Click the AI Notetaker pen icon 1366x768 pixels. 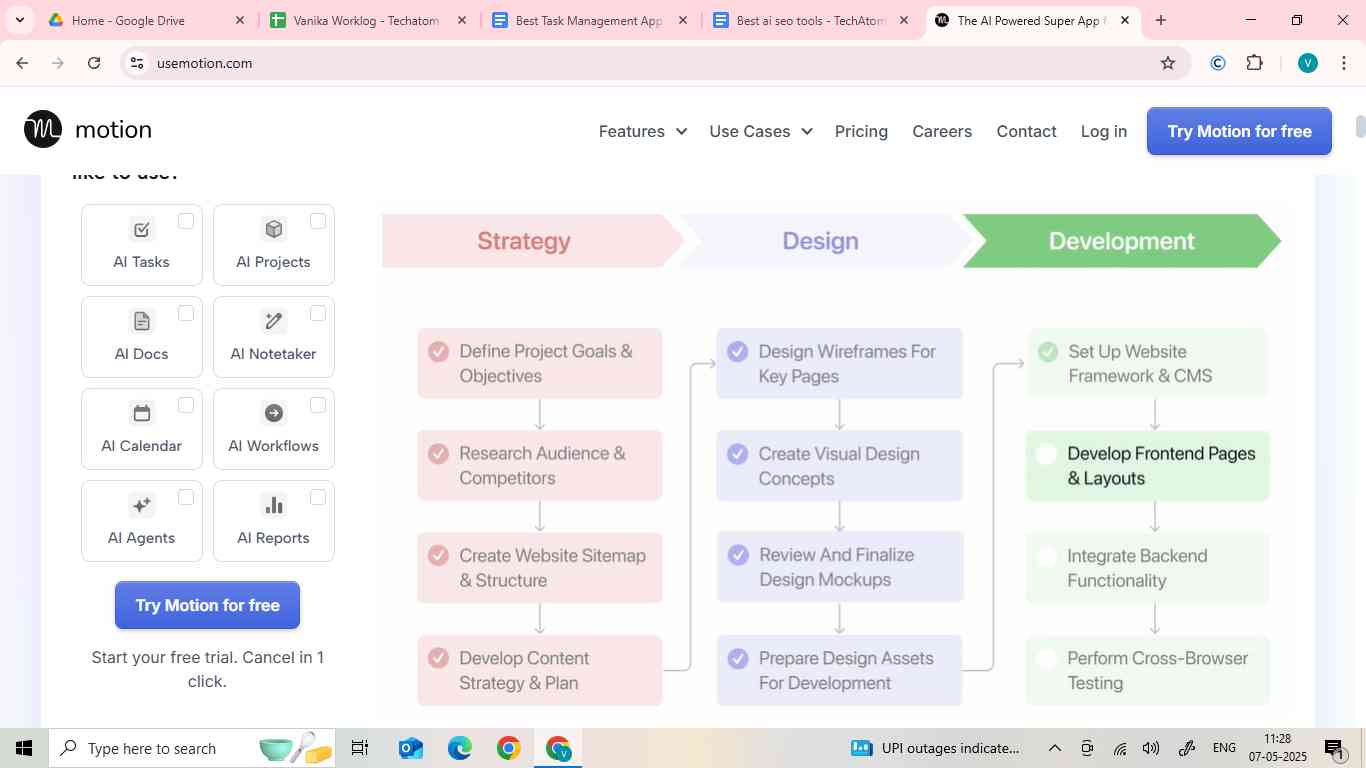273,321
